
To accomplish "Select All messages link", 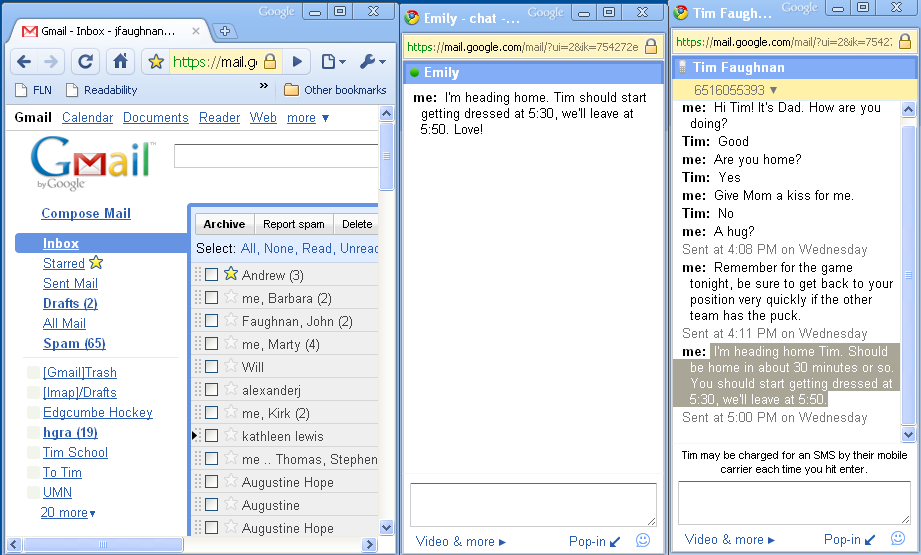I will coord(248,248).
